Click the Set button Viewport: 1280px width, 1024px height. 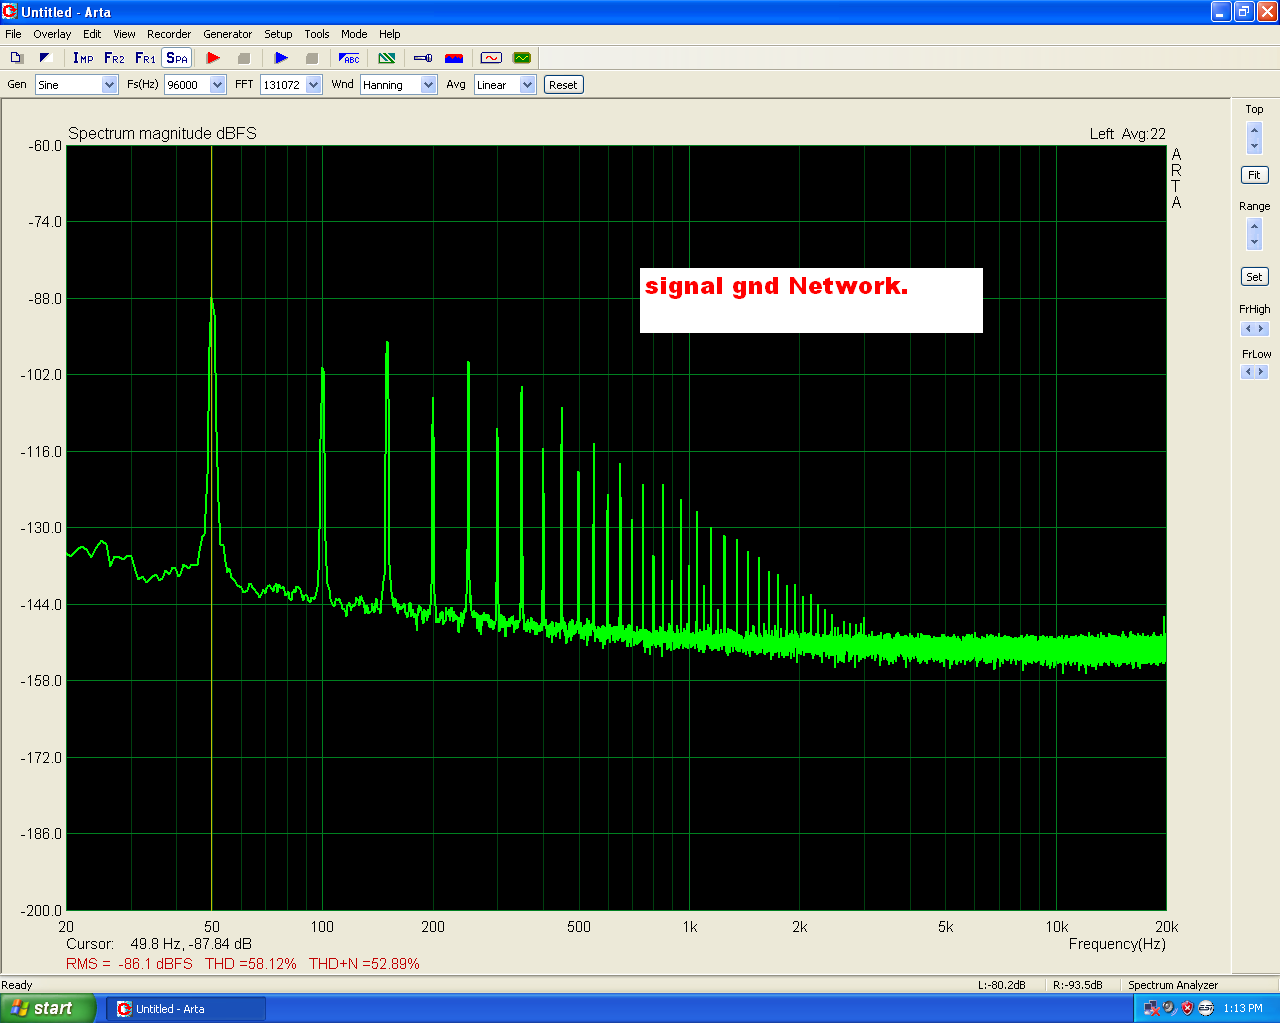(x=1254, y=277)
